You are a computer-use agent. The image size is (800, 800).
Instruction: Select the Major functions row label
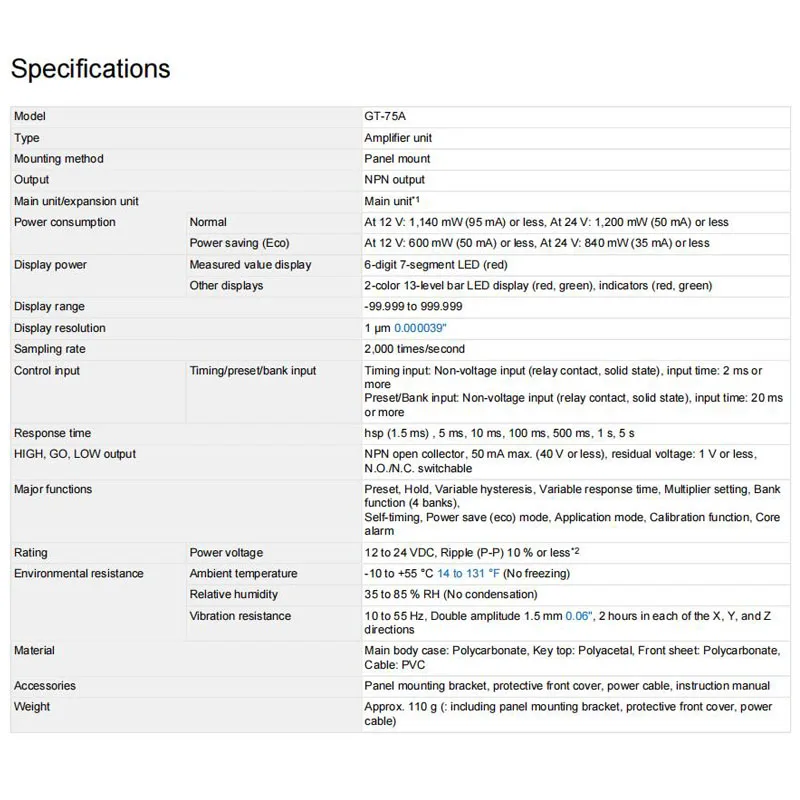53,489
